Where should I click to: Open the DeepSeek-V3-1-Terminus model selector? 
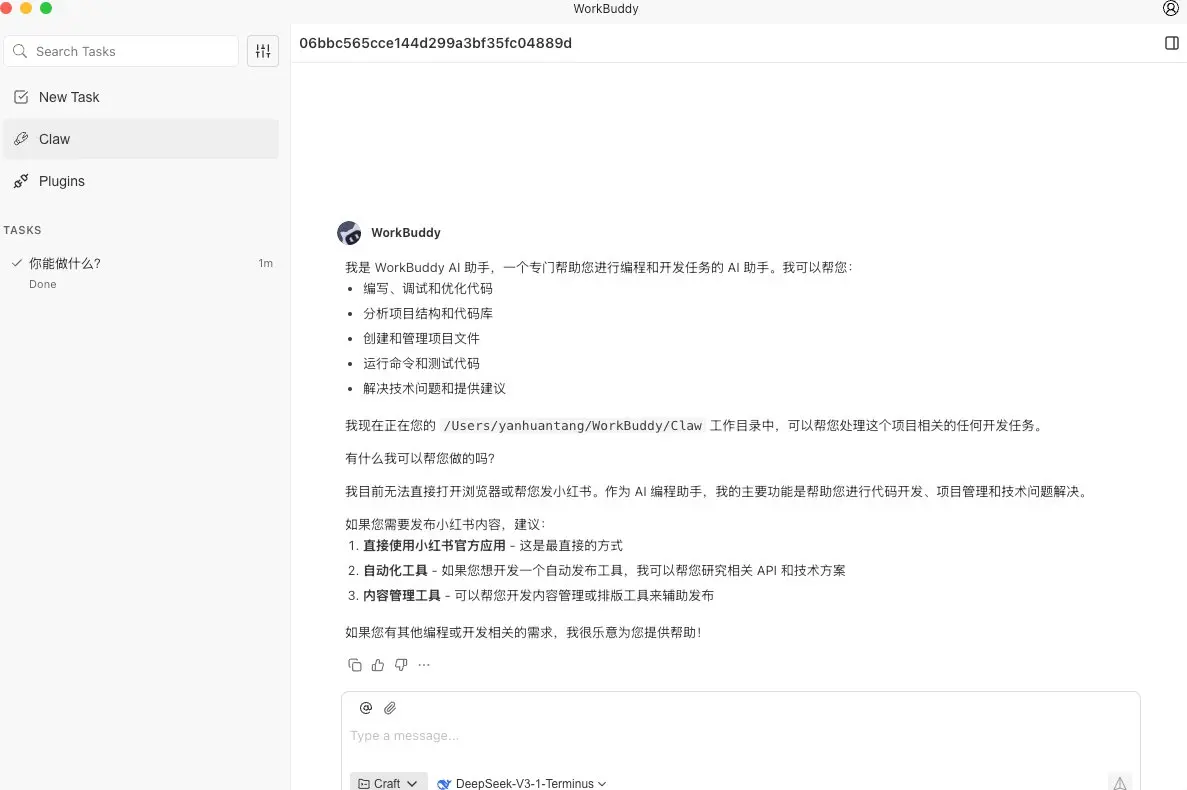click(522, 783)
